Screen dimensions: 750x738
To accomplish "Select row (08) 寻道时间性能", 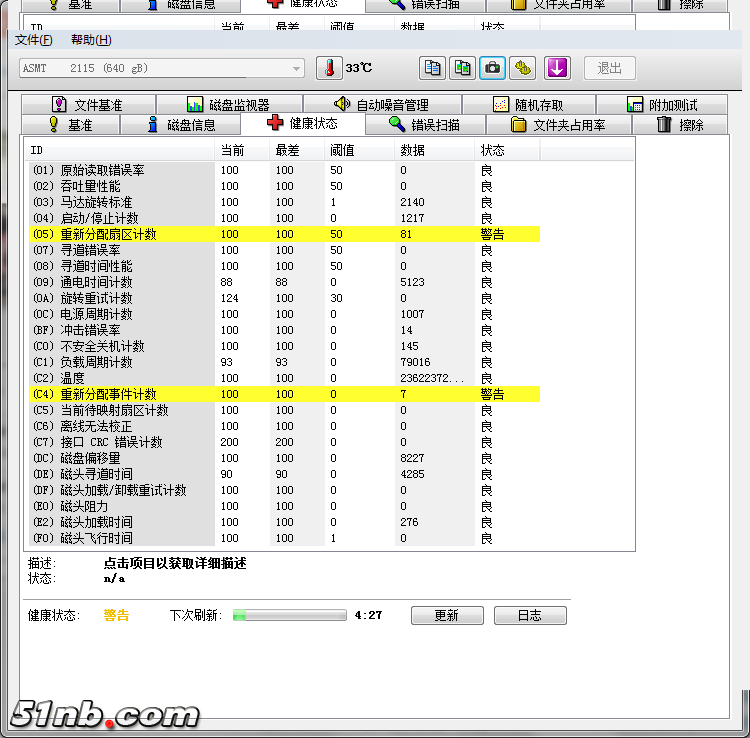I will coord(284,266).
